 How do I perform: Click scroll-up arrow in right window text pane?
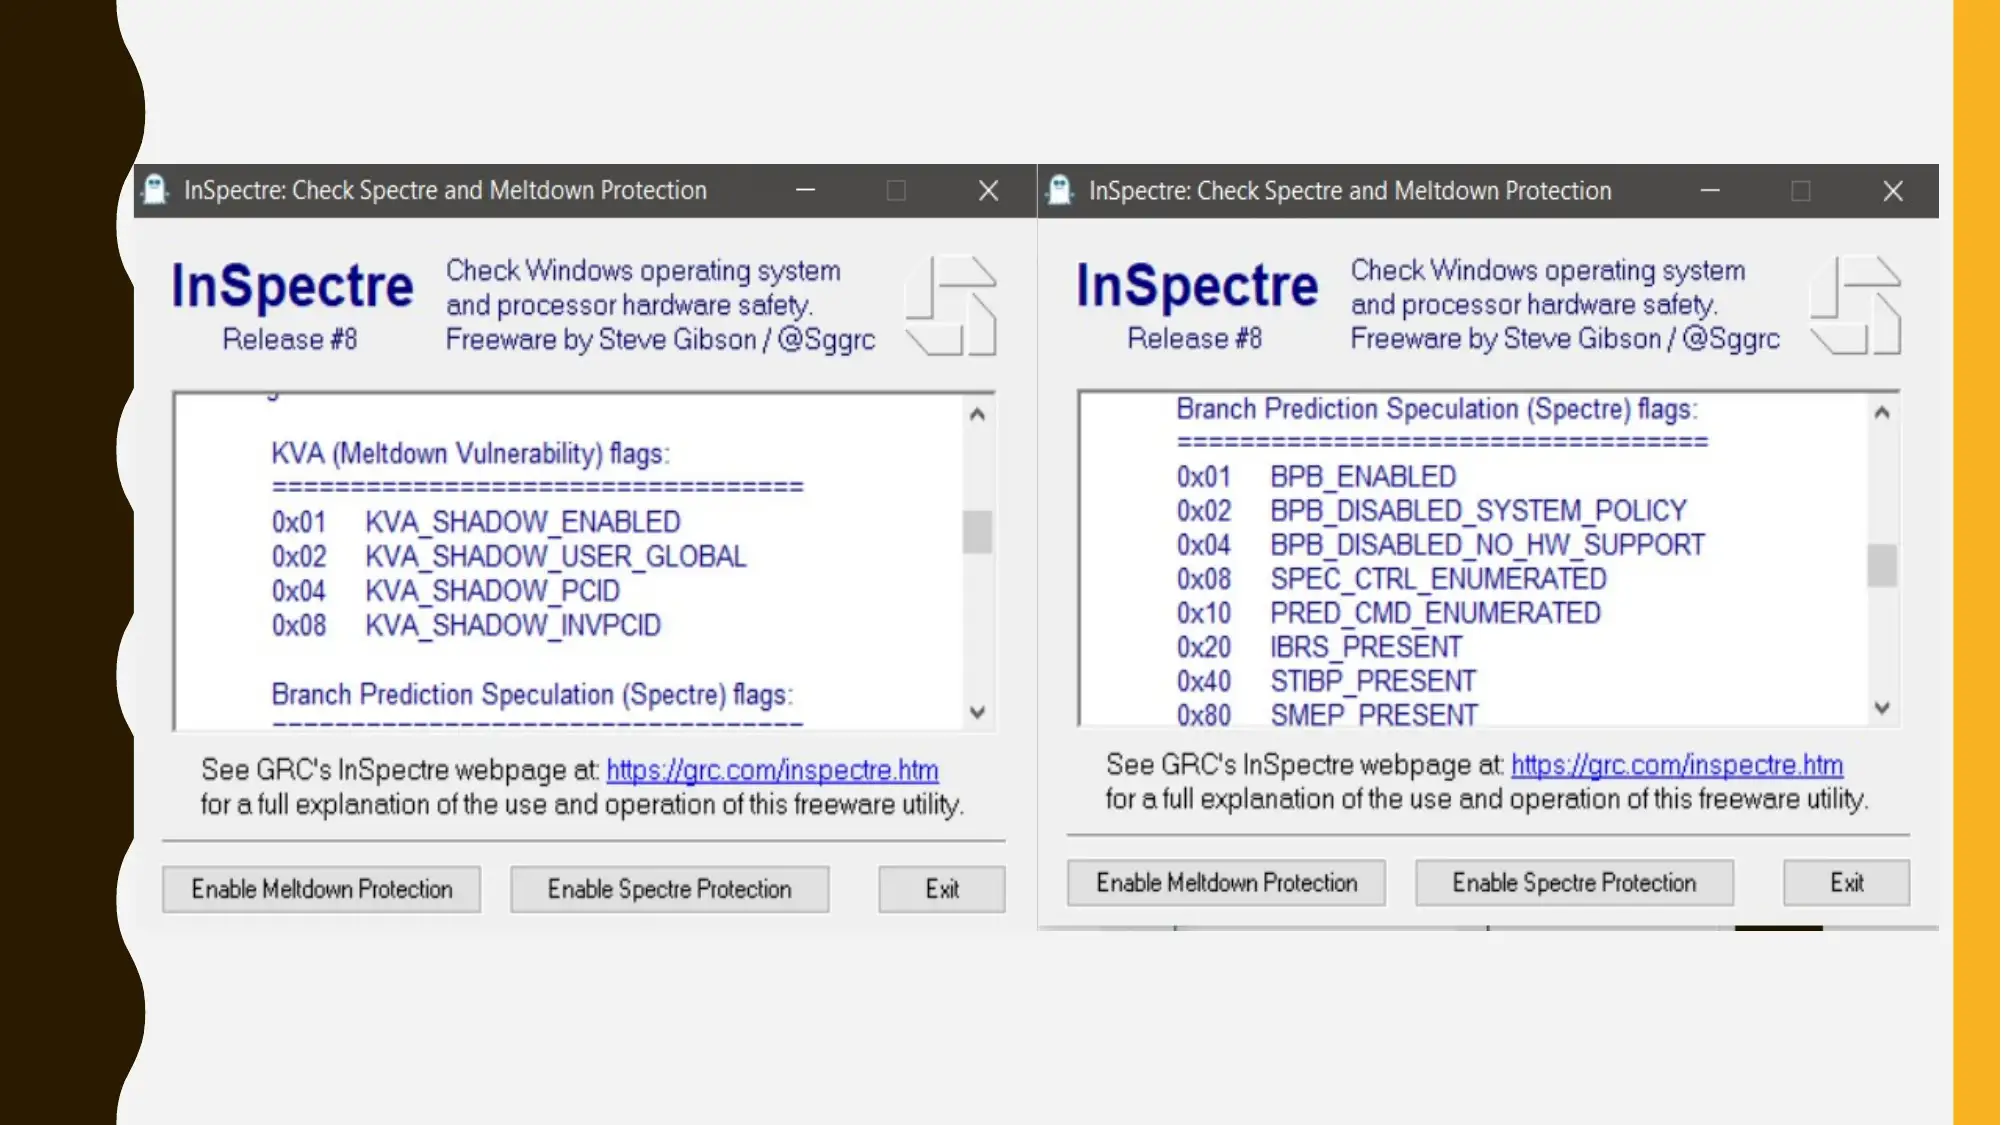click(x=1881, y=412)
